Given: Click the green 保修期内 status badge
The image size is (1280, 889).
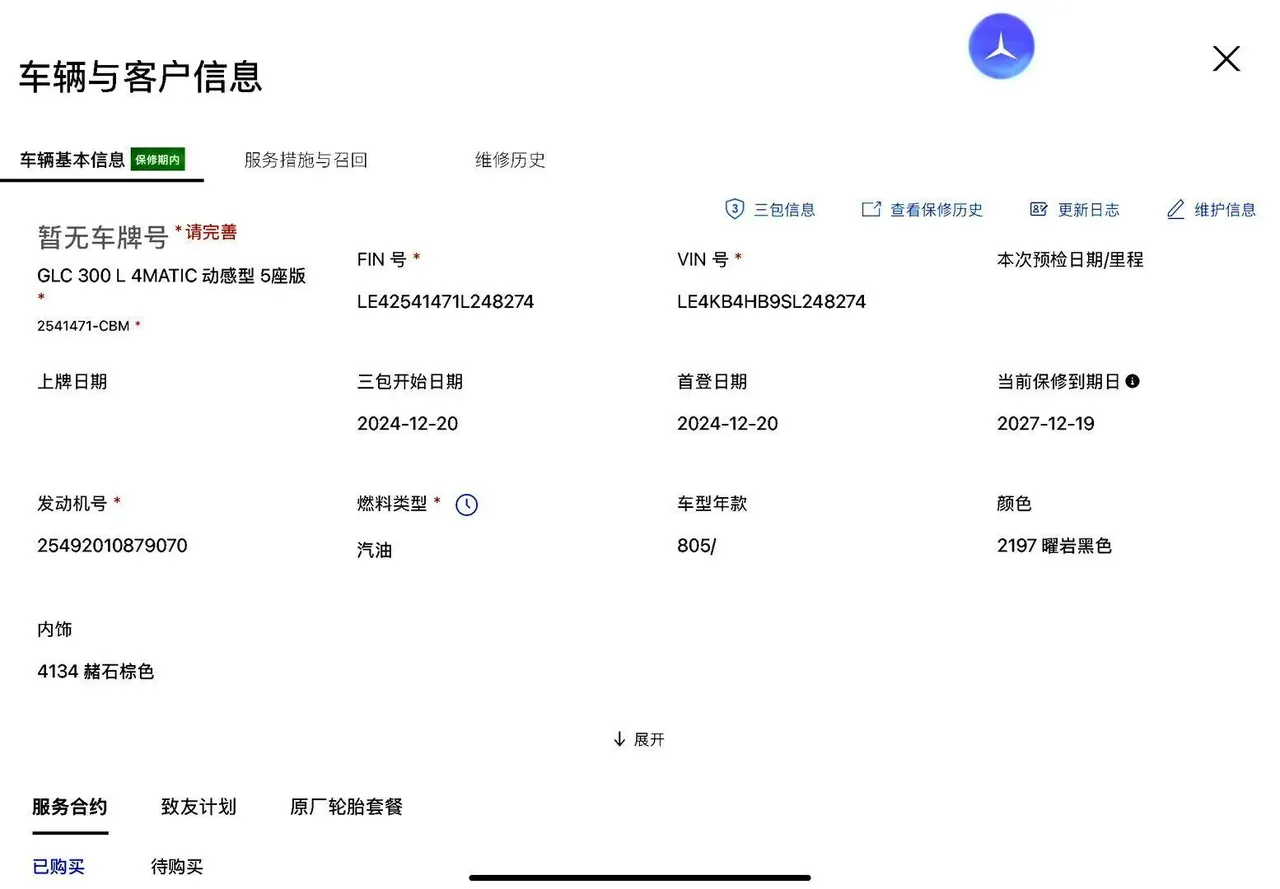Looking at the screenshot, I should click(x=158, y=159).
